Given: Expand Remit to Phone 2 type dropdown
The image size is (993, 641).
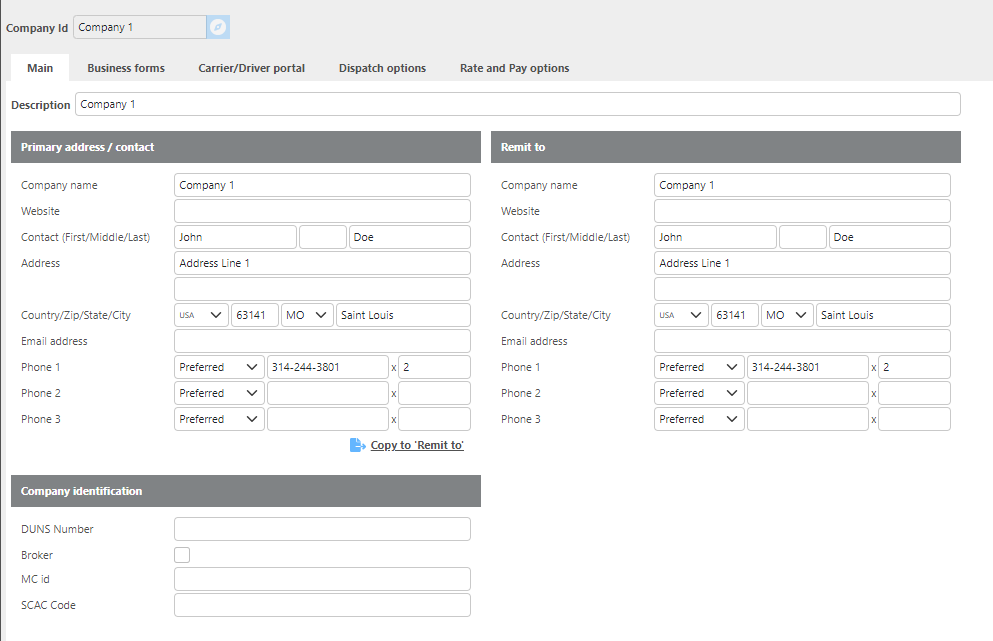Looking at the screenshot, I should pos(699,393).
